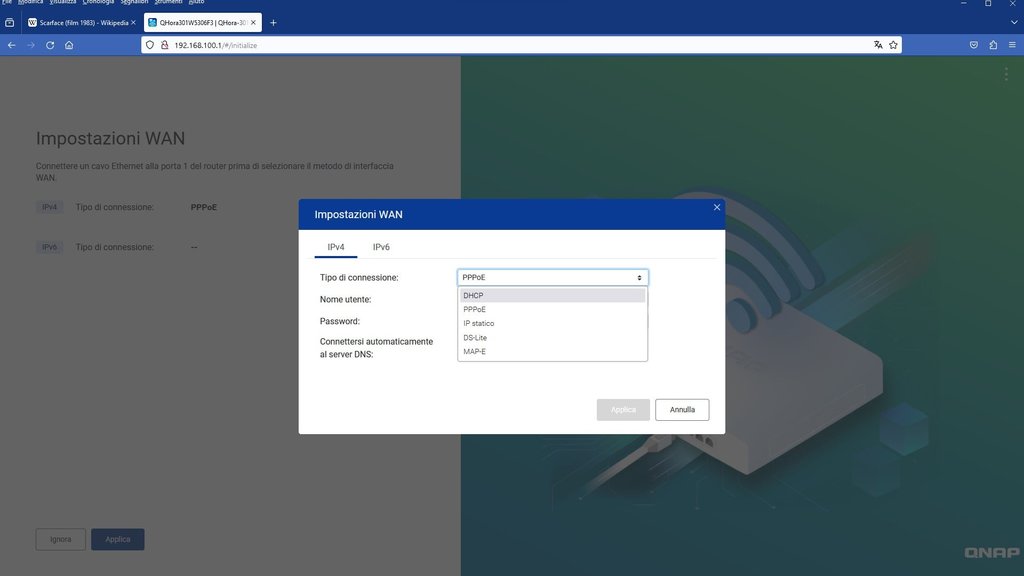Image resolution: width=1024 pixels, height=576 pixels.
Task: Select the IP statico option
Action: (552, 324)
